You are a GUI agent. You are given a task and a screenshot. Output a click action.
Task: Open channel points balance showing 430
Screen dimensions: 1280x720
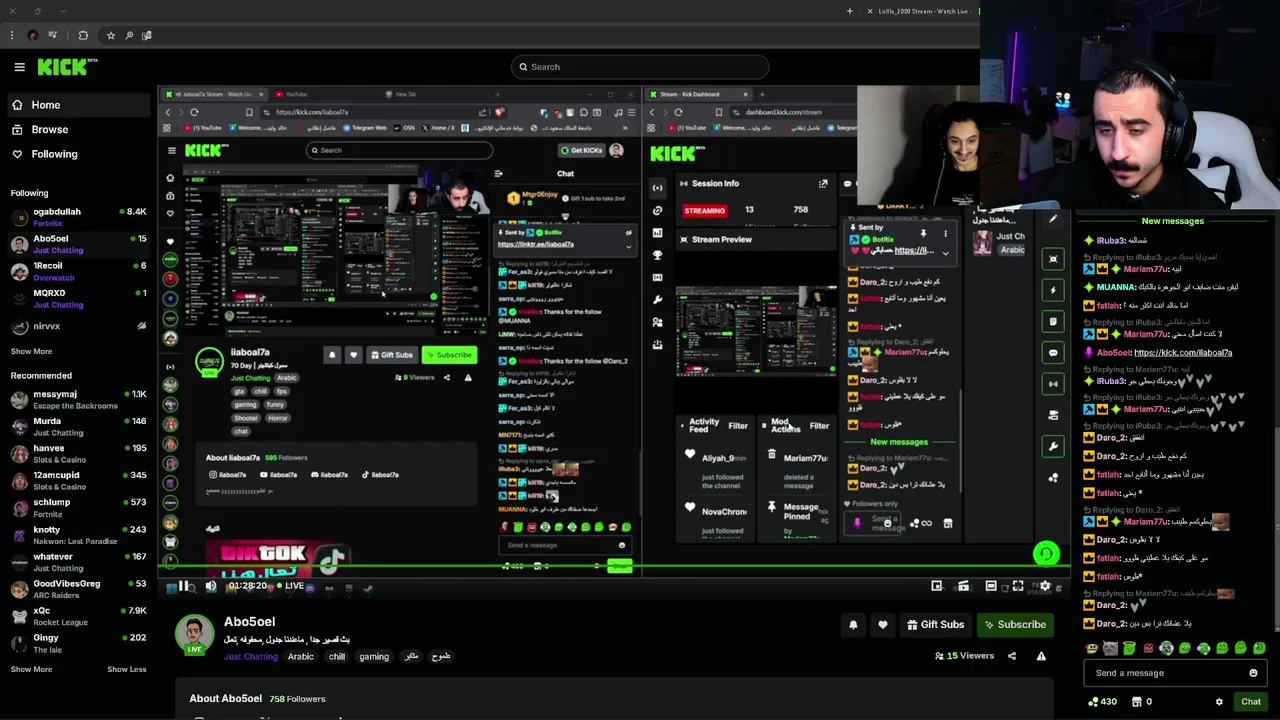click(x=1102, y=702)
